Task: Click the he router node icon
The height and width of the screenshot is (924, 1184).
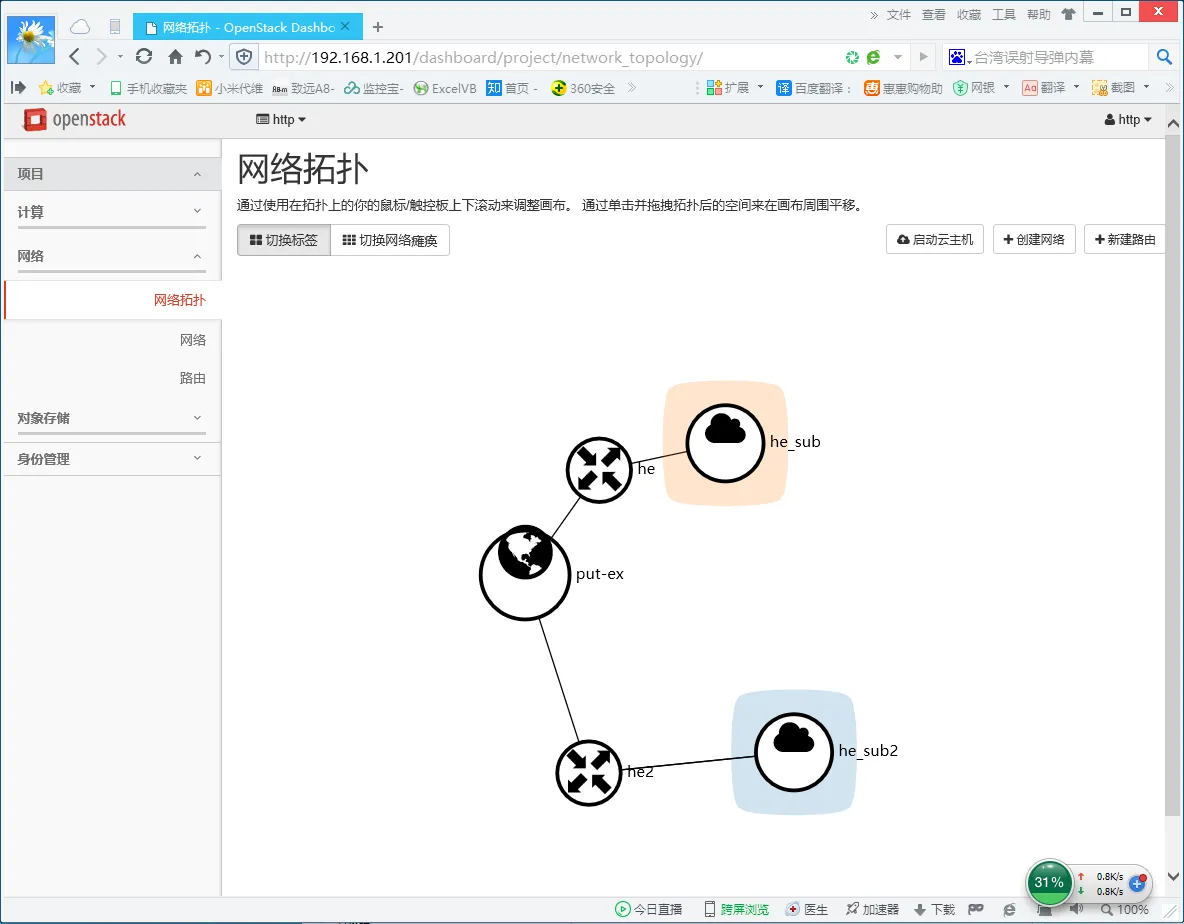Action: [x=599, y=470]
